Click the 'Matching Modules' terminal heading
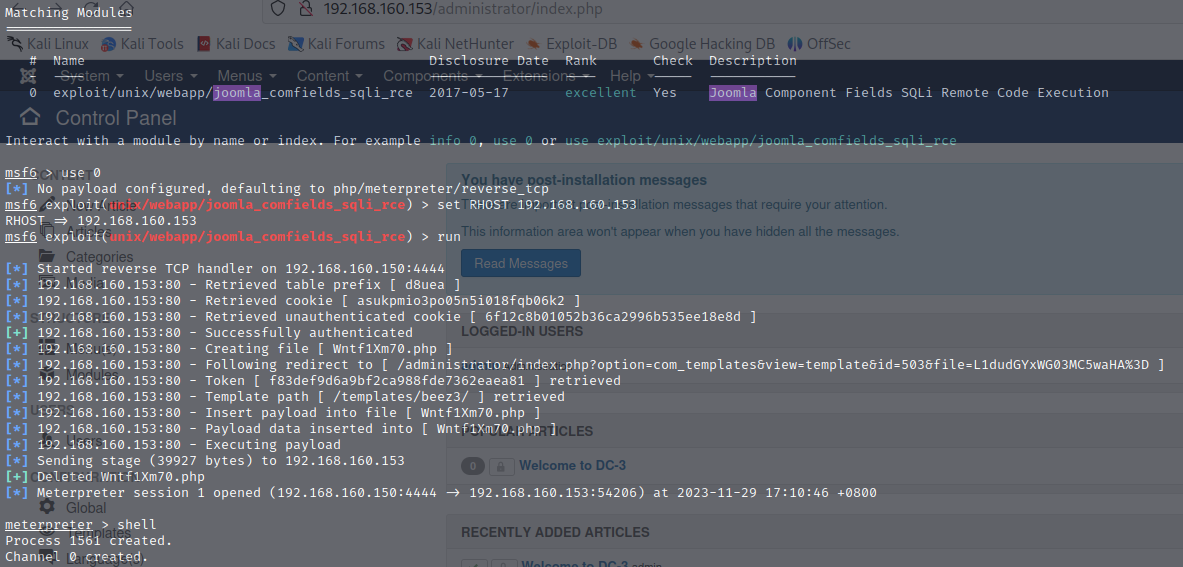This screenshot has width=1183, height=567. tap(69, 12)
